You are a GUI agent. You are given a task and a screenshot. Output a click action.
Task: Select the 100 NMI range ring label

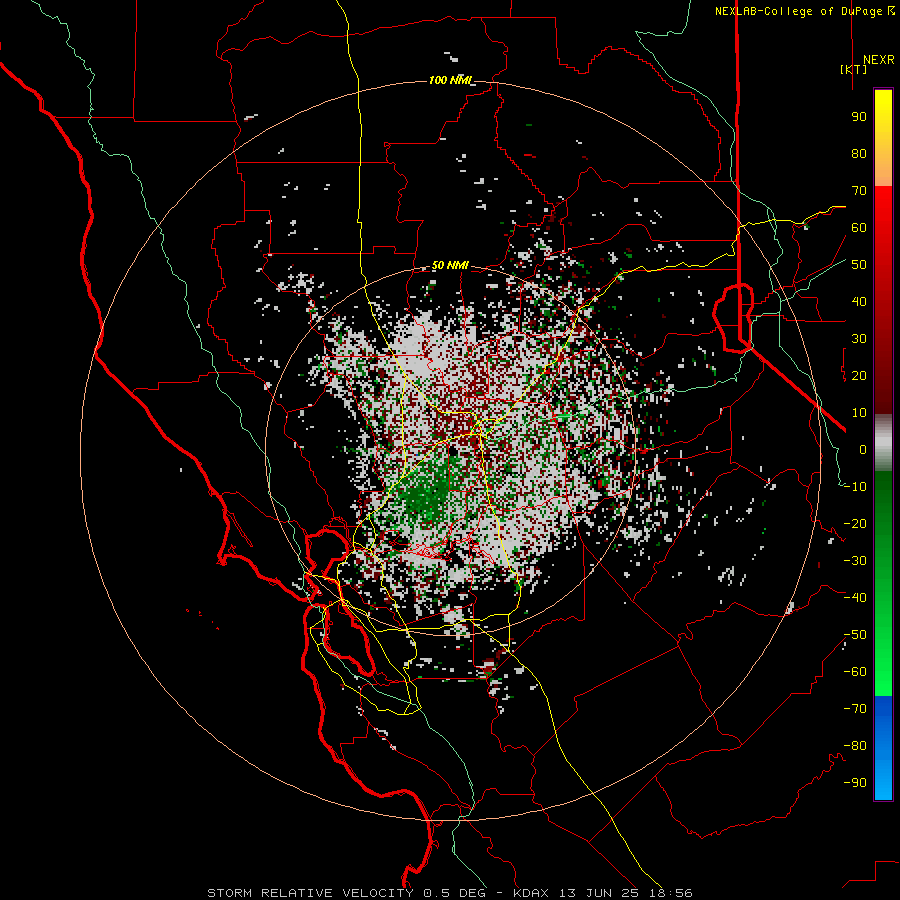point(449,80)
